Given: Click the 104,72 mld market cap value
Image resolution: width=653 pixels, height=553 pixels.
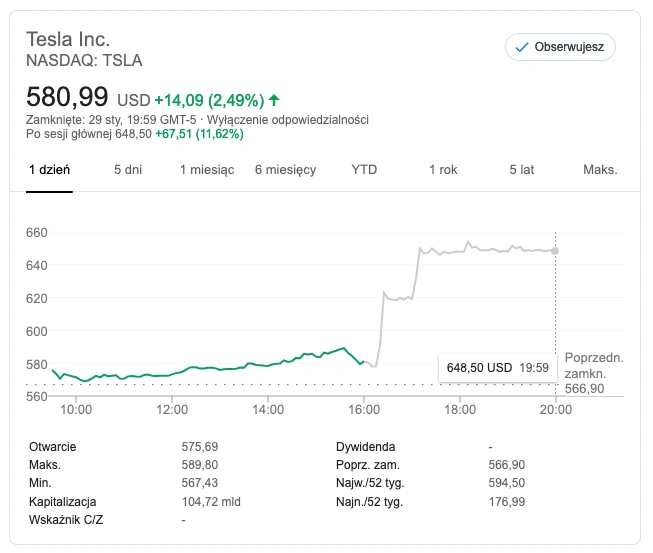Looking at the screenshot, I should coord(211,502).
